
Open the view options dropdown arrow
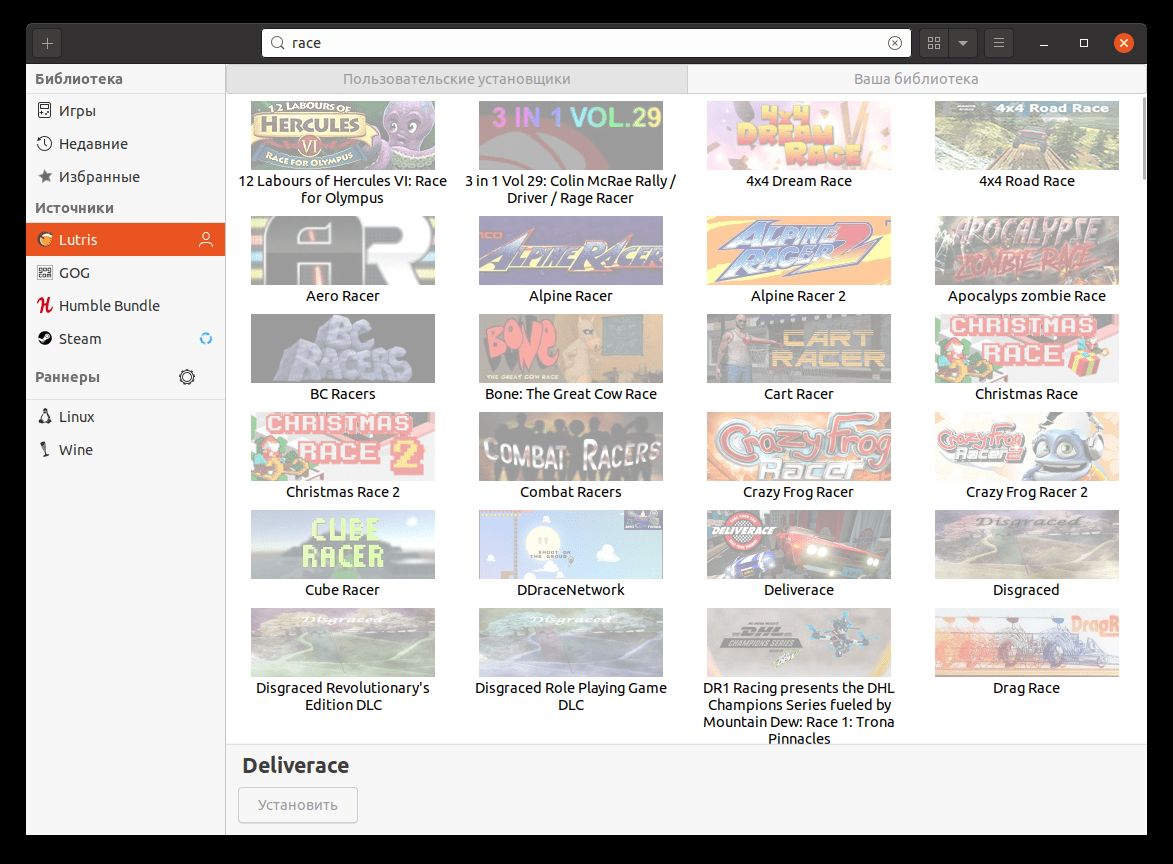click(963, 43)
